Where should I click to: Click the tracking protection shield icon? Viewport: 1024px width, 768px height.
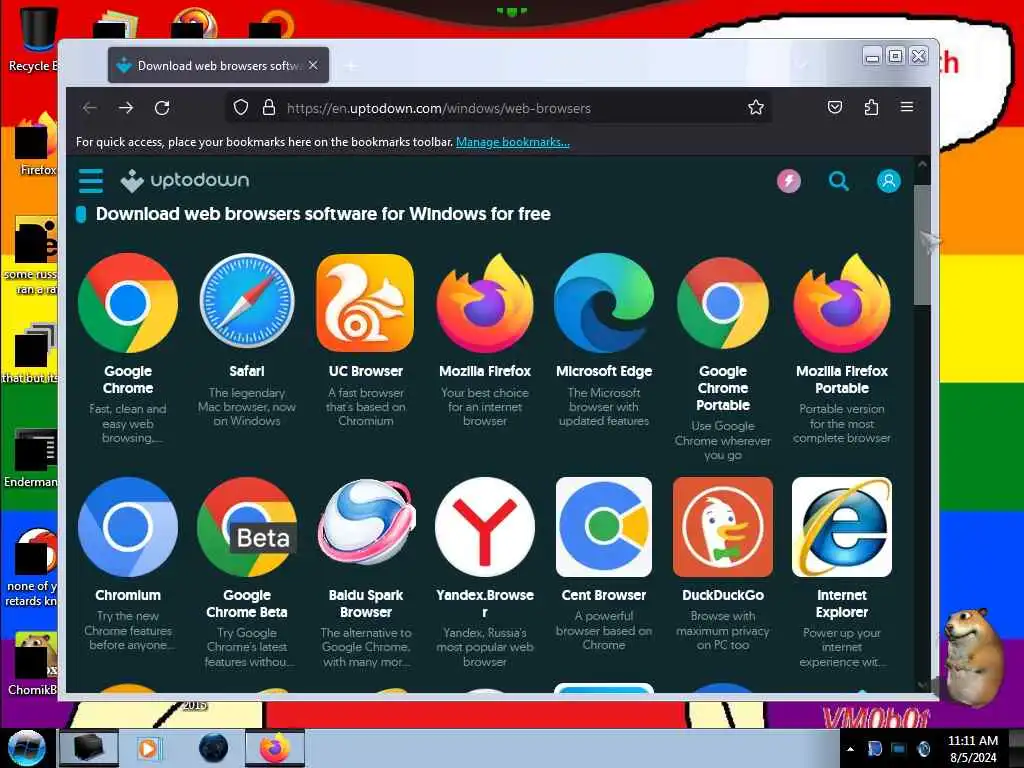tap(241, 108)
